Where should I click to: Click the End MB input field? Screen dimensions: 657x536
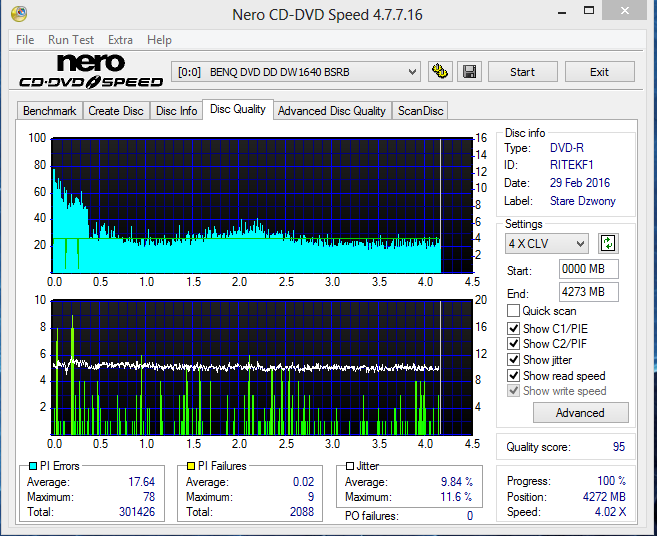point(588,292)
